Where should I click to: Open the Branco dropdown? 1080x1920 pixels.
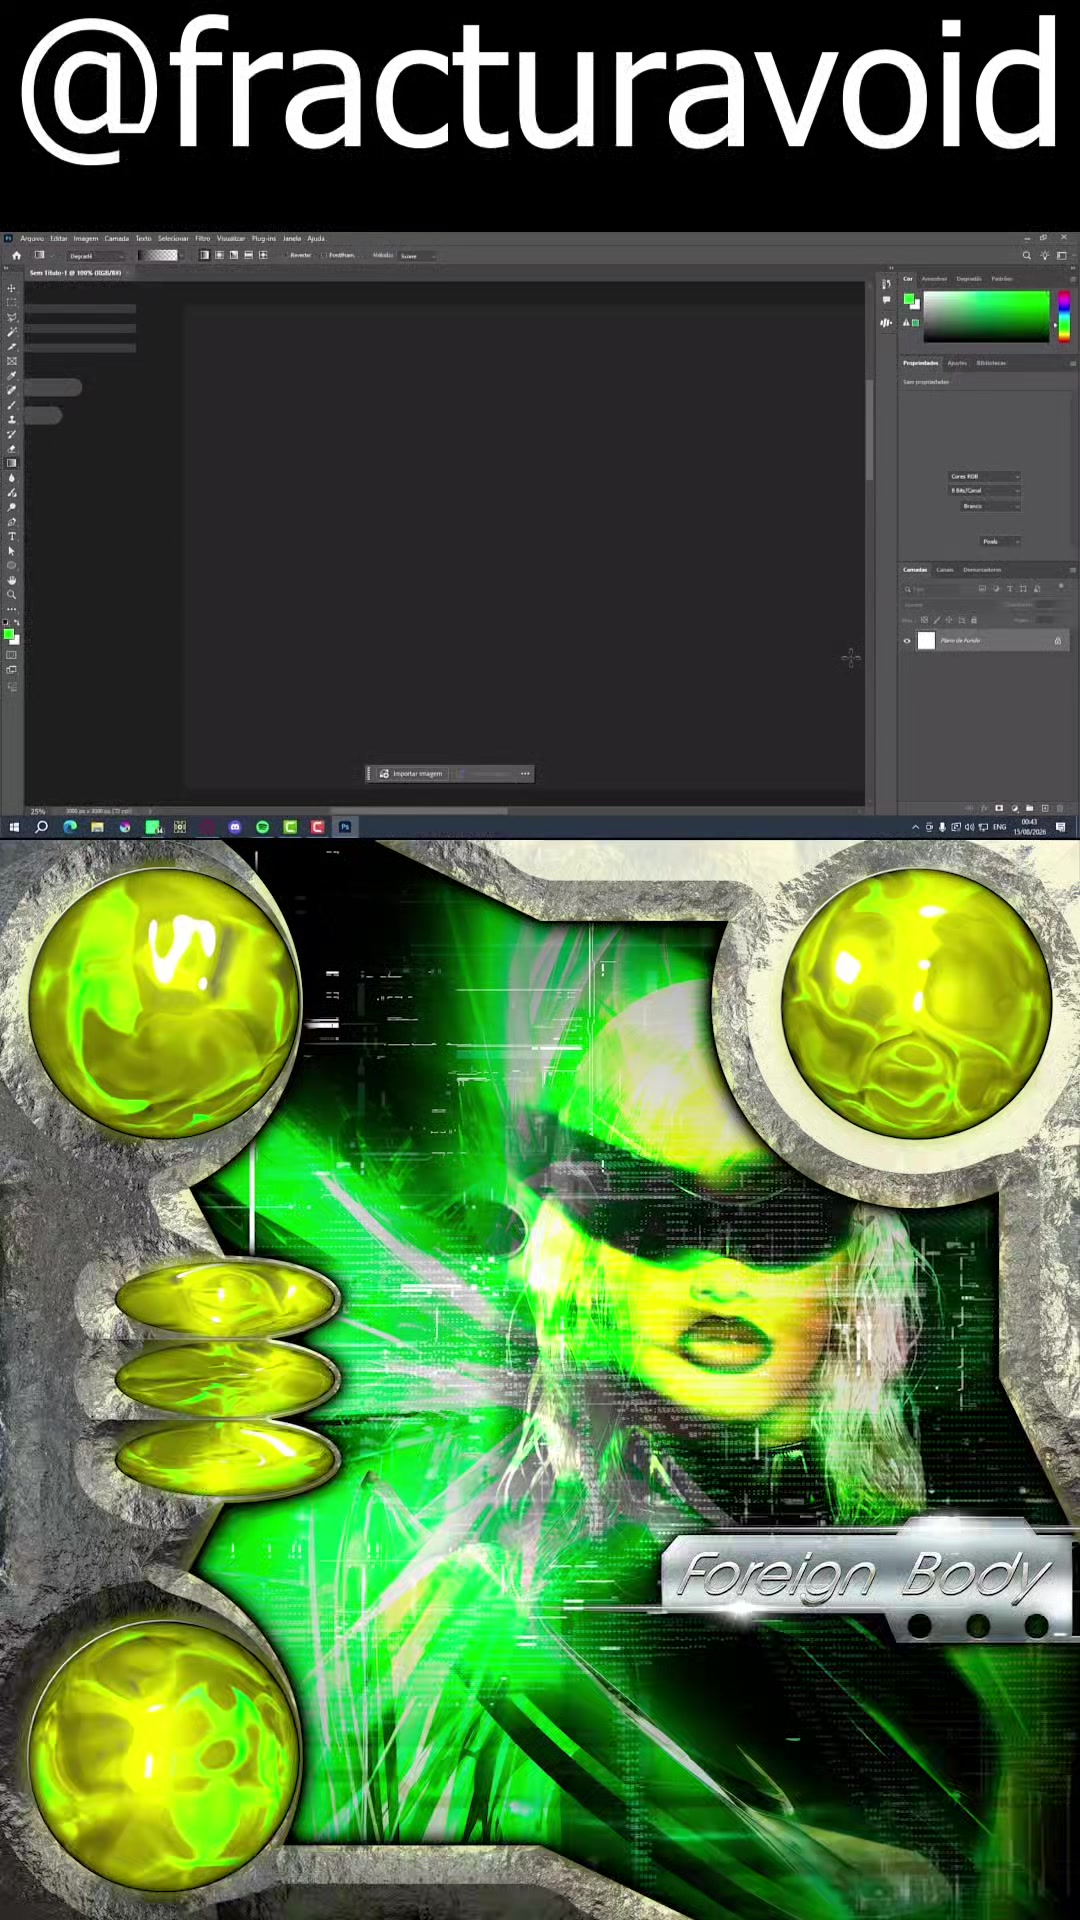991,506
